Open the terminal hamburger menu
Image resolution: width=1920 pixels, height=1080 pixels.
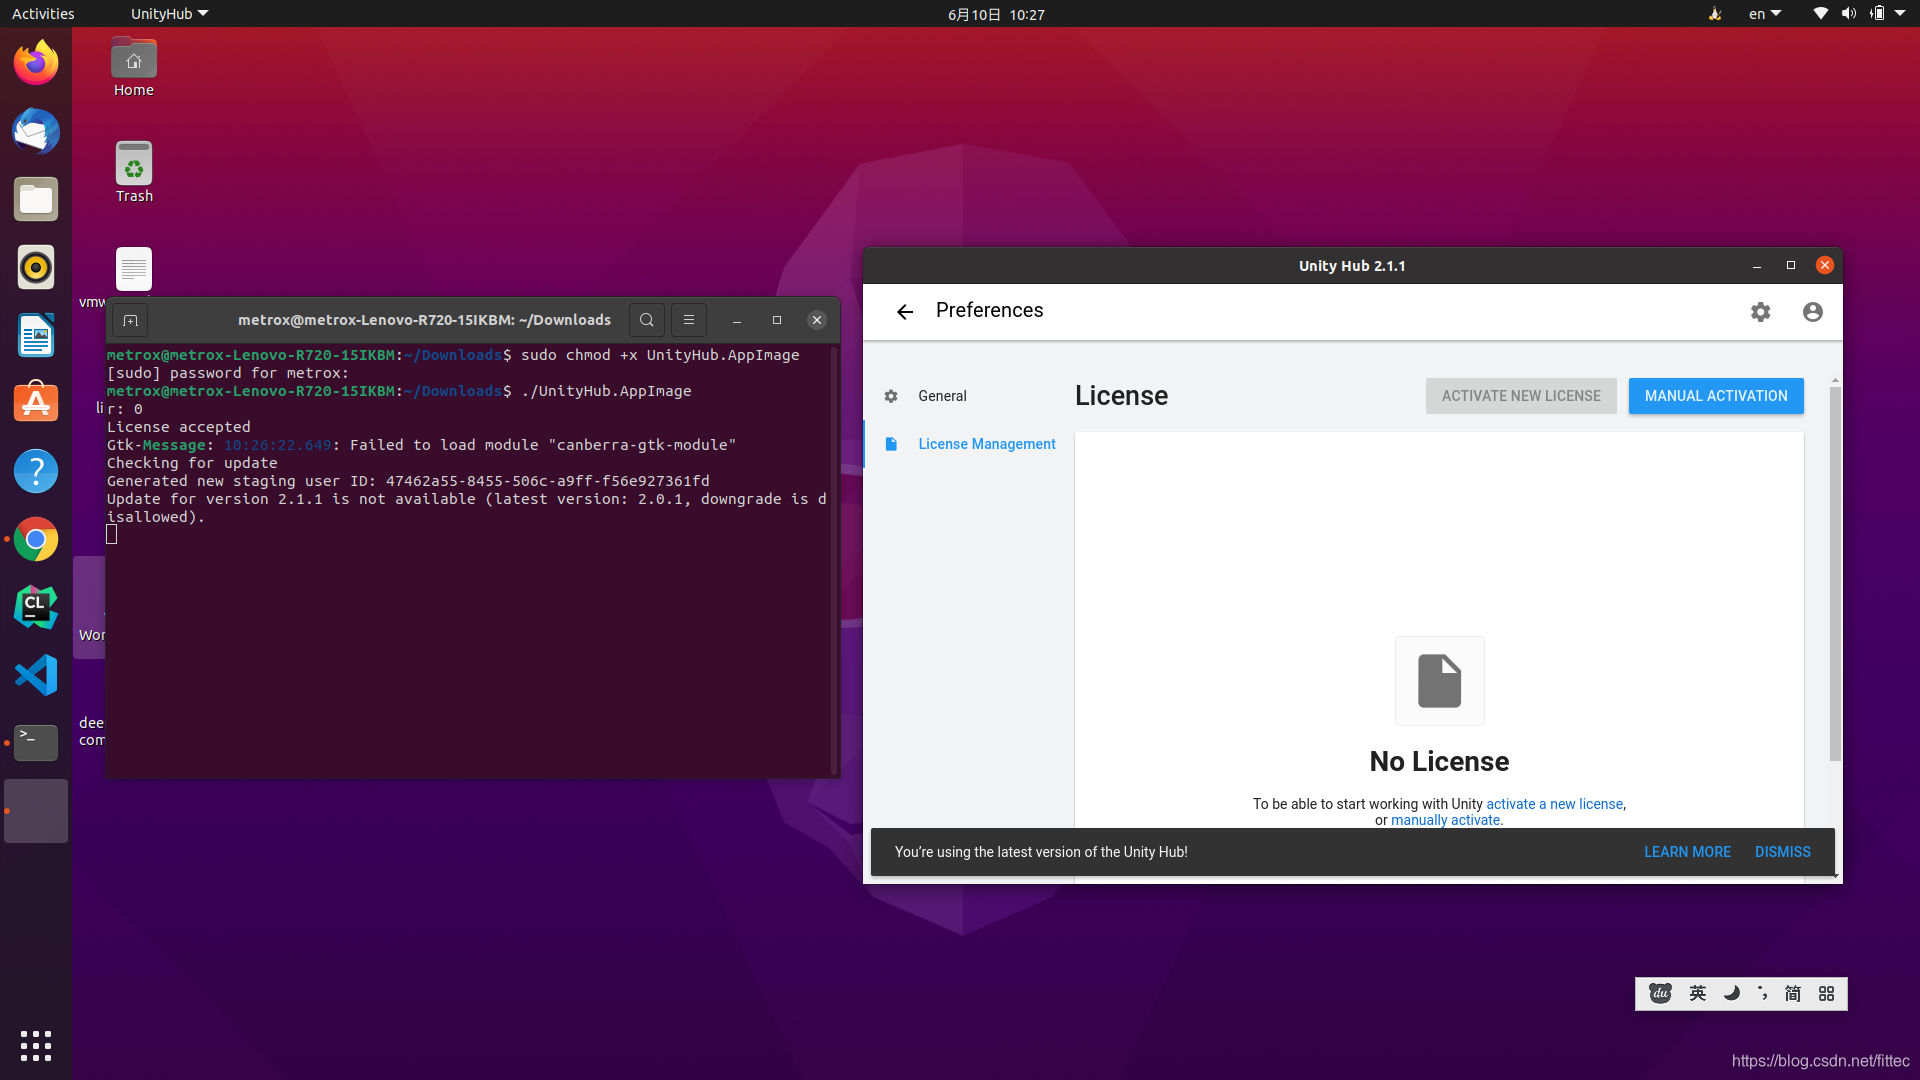(x=689, y=320)
